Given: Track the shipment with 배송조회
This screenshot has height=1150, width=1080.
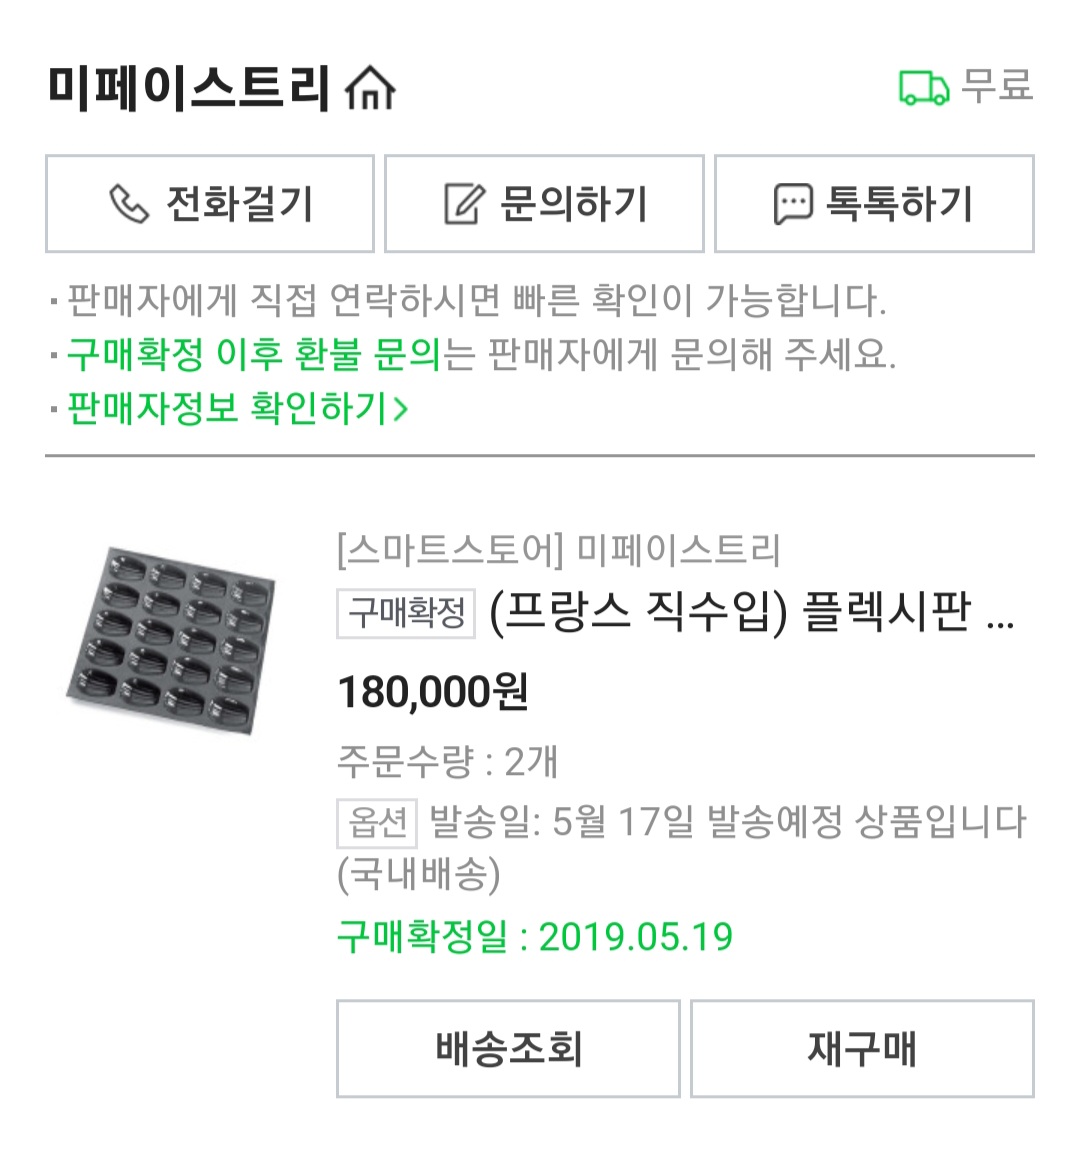Looking at the screenshot, I should [x=508, y=1048].
